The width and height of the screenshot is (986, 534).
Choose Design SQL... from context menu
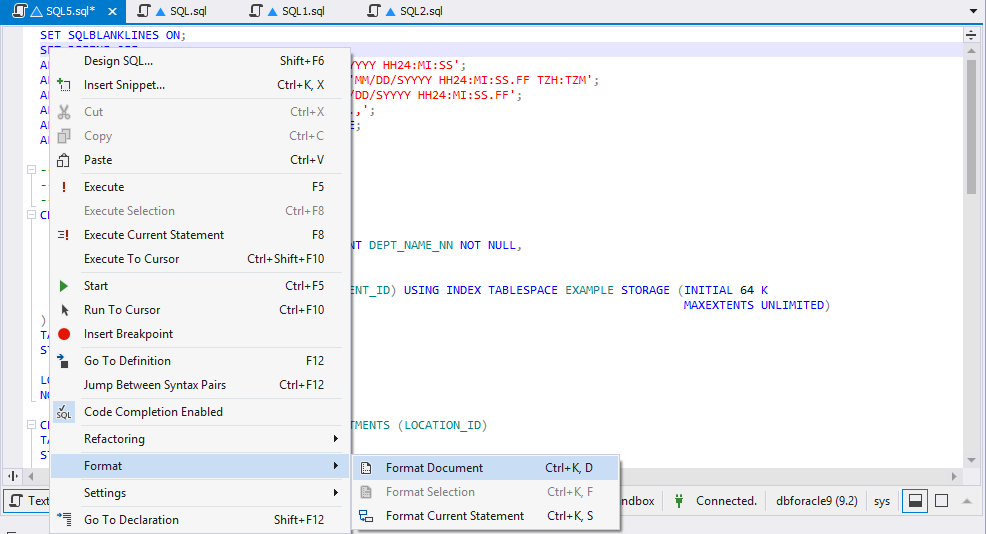pyautogui.click(x=200, y=61)
